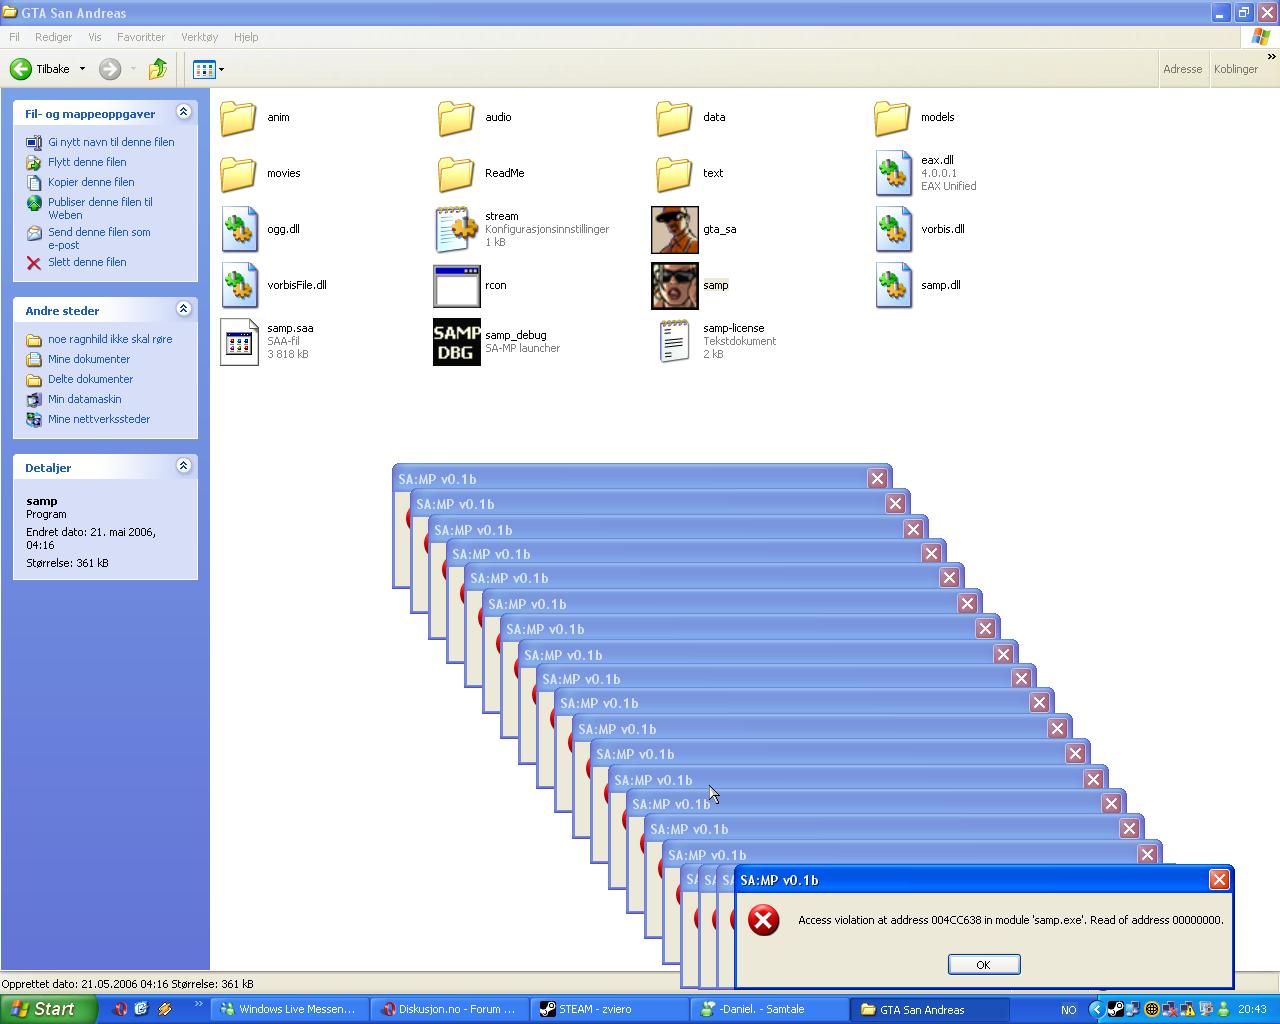Collapse the Andre steder panel
The height and width of the screenshot is (1024, 1280).
(183, 309)
